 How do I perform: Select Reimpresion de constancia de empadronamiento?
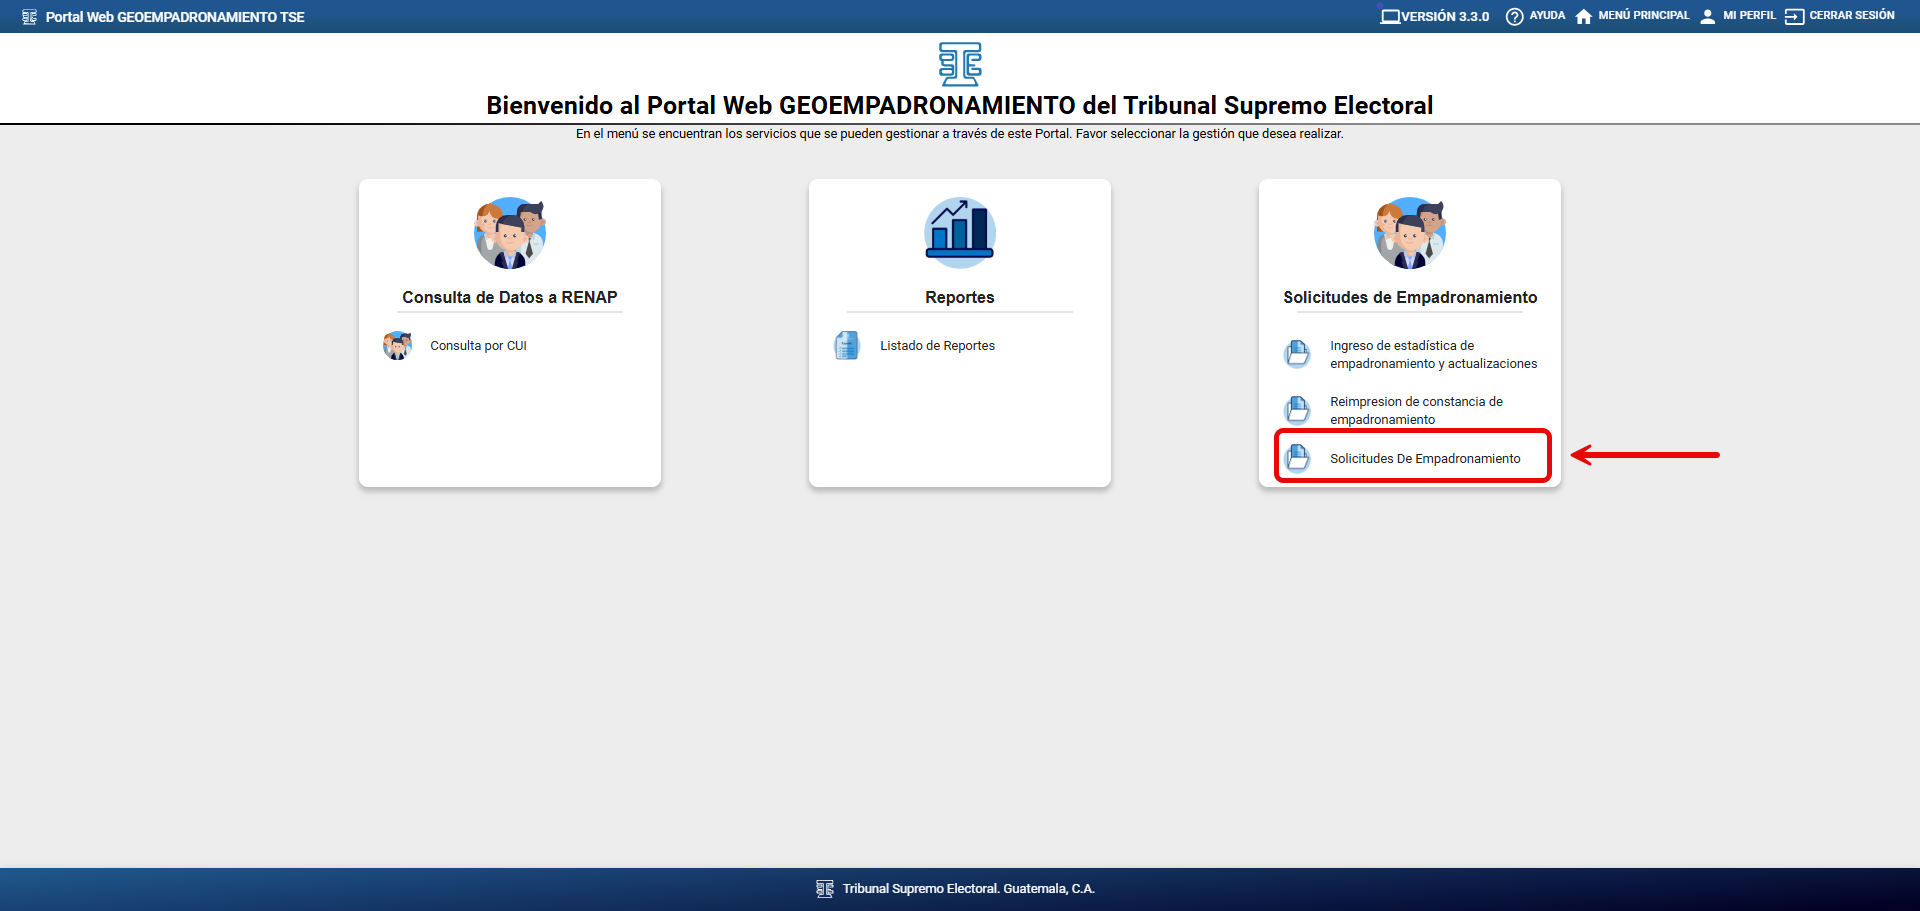point(1416,410)
